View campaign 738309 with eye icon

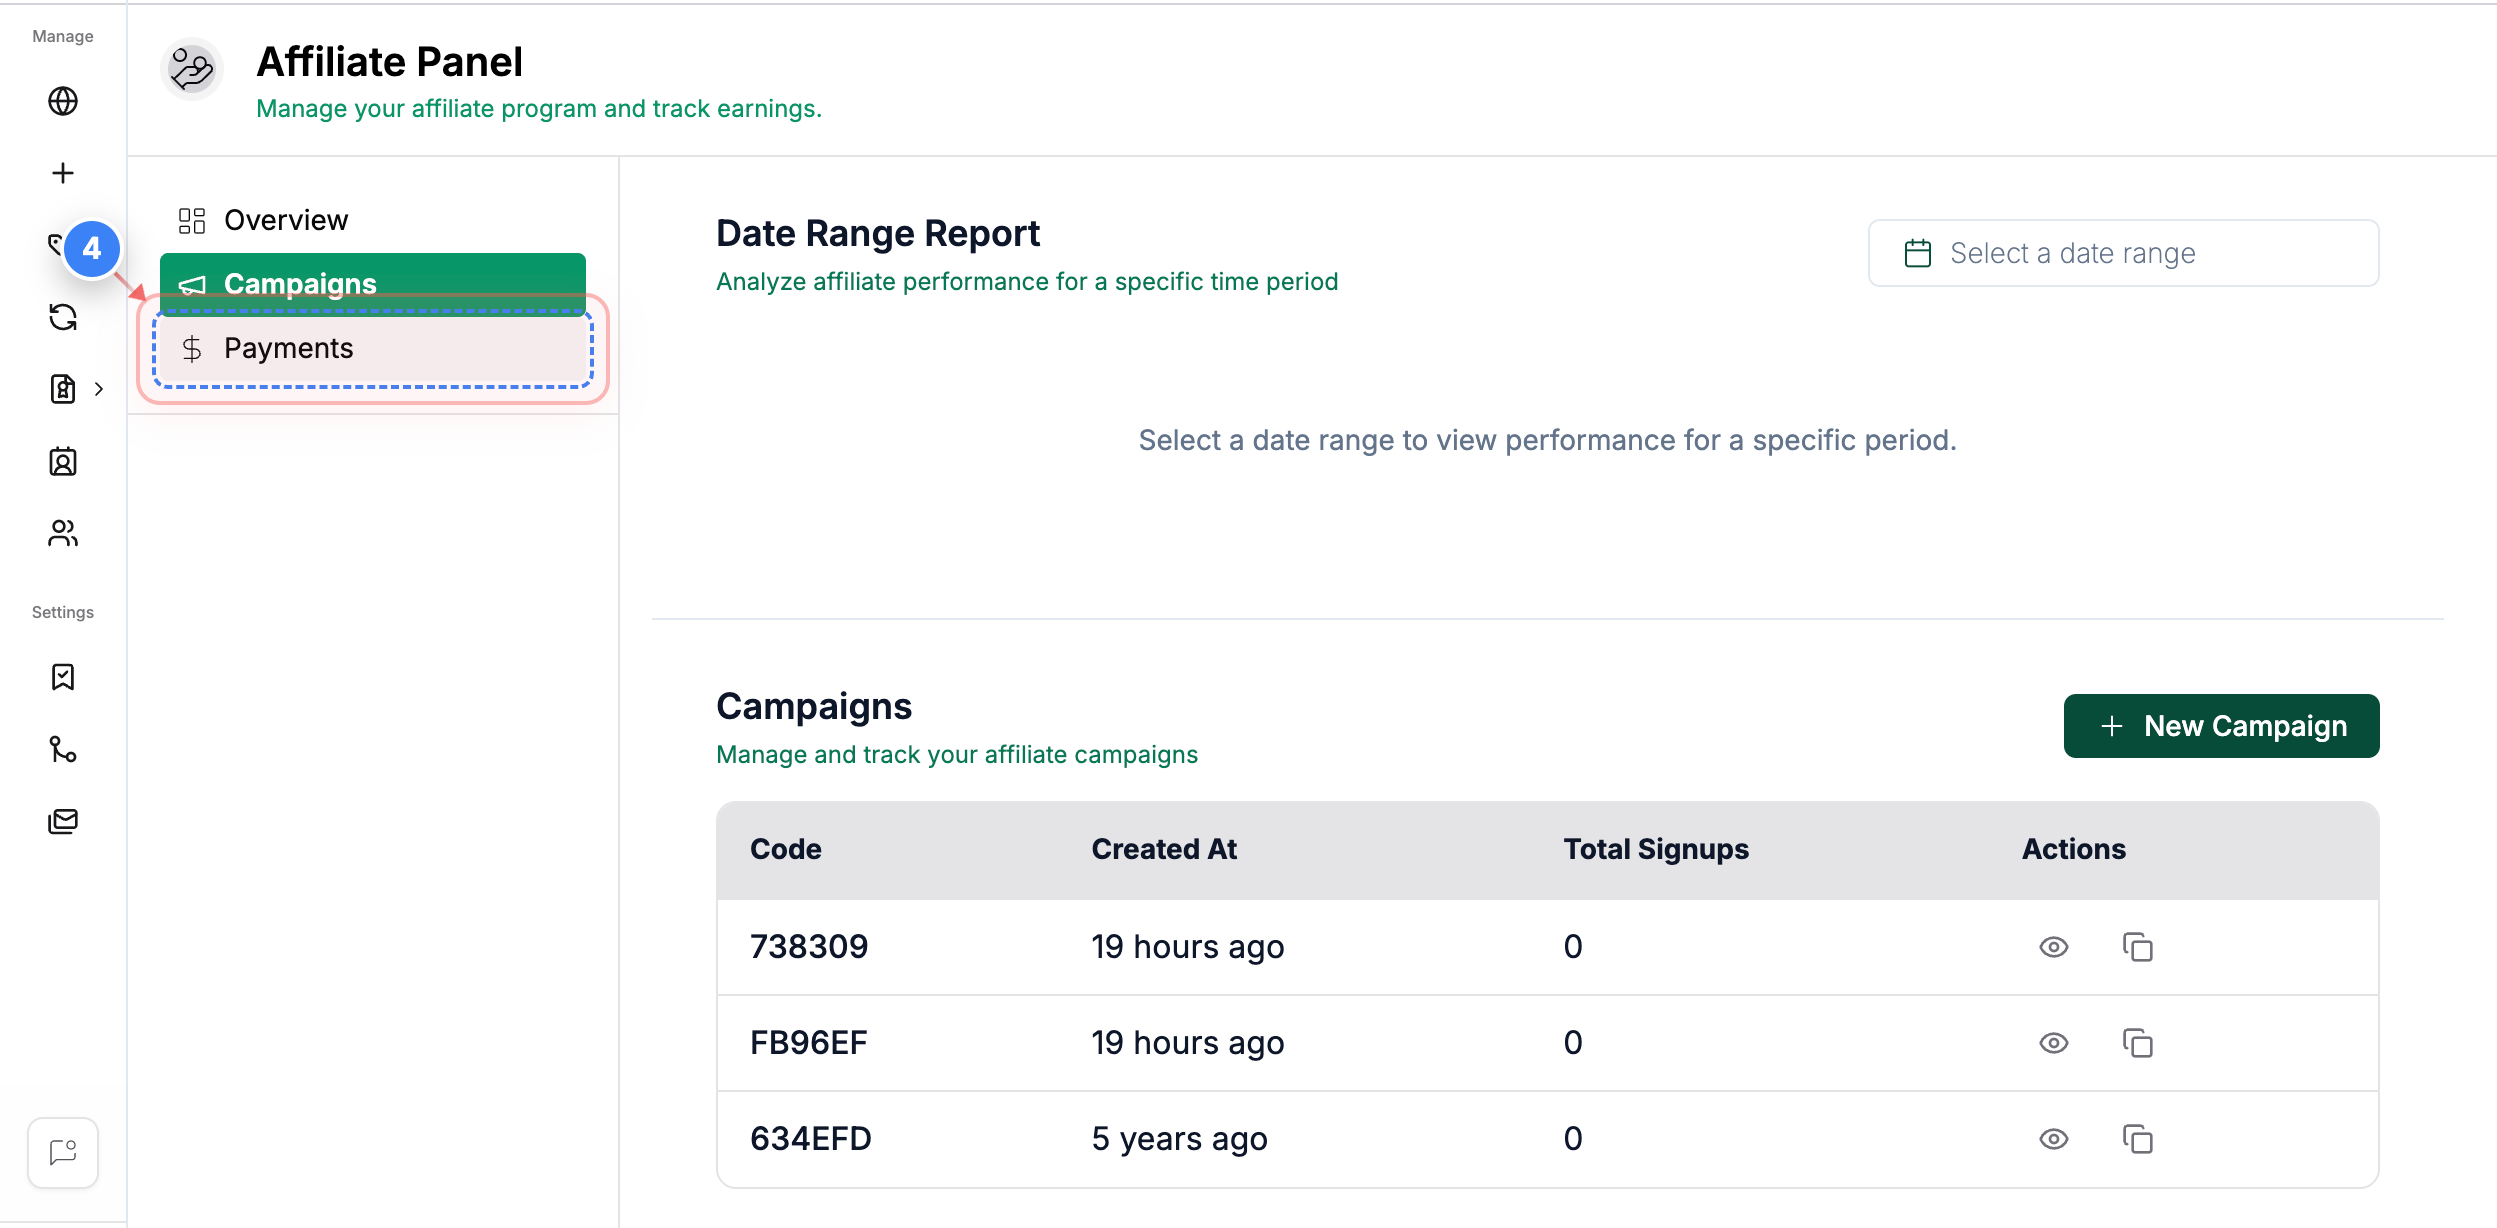click(2053, 947)
